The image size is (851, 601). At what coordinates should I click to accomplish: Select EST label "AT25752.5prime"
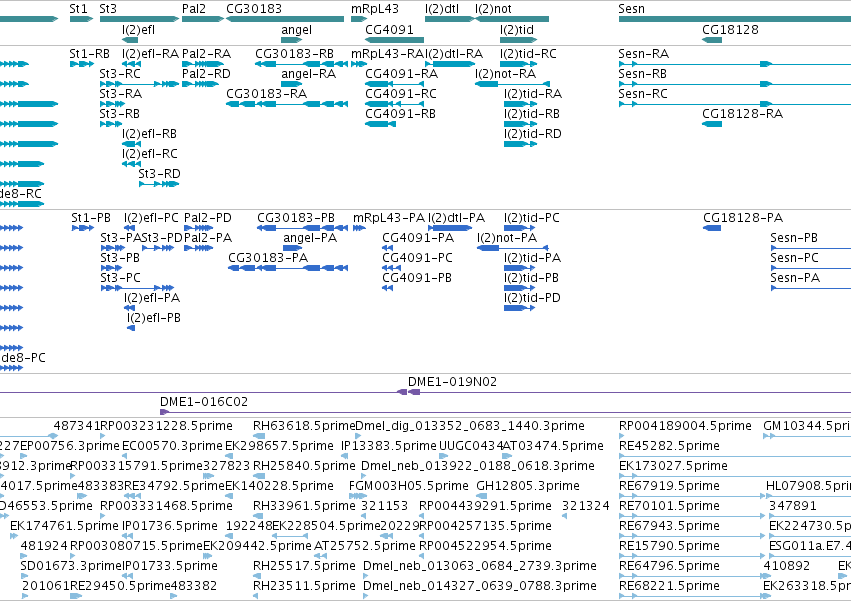(365, 546)
